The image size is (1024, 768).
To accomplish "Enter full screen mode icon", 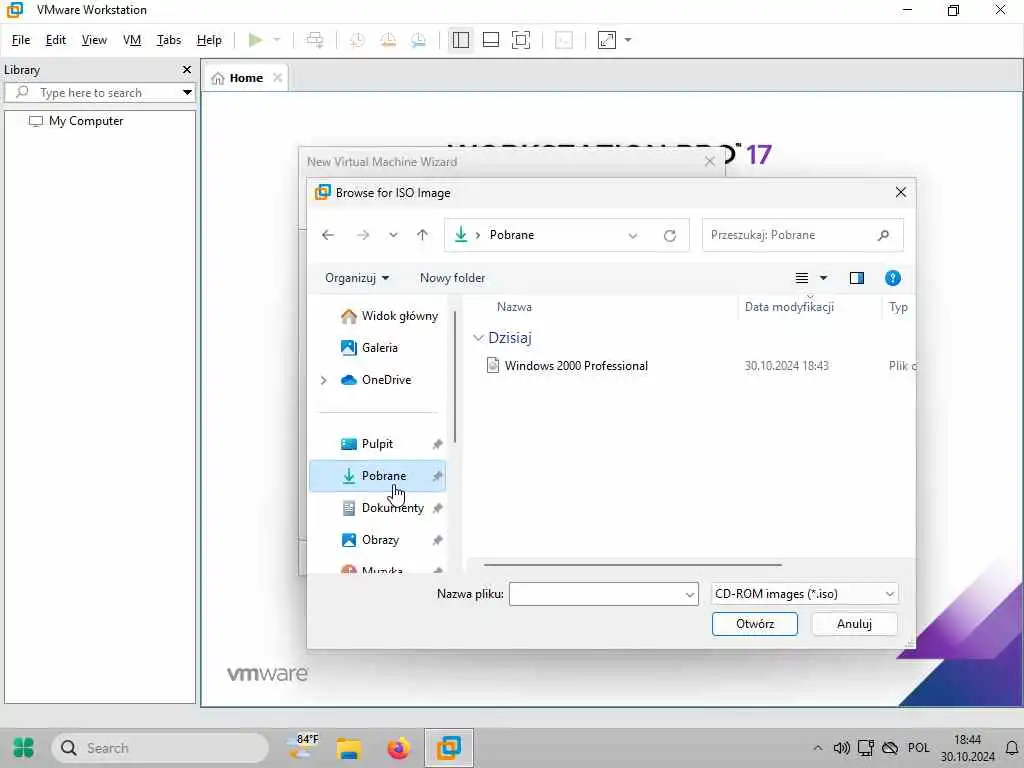I will click(521, 40).
